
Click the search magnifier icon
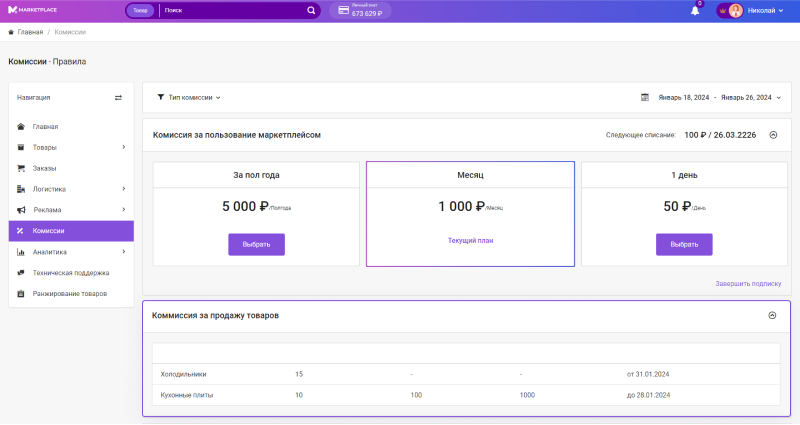click(311, 11)
